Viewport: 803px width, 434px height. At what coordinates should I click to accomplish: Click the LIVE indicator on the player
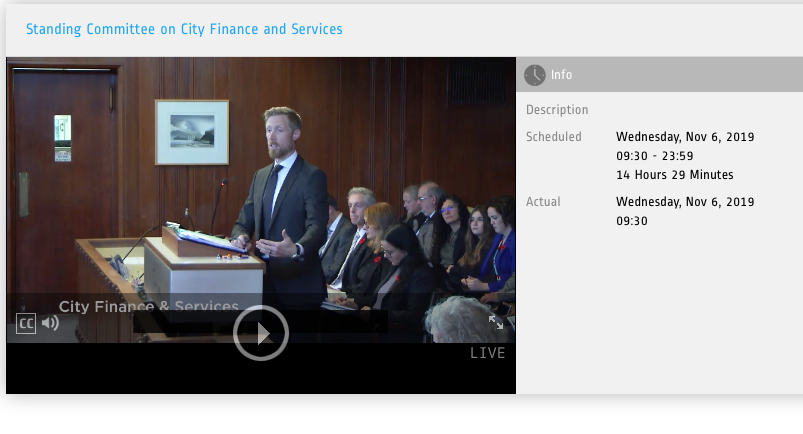pyautogui.click(x=488, y=353)
